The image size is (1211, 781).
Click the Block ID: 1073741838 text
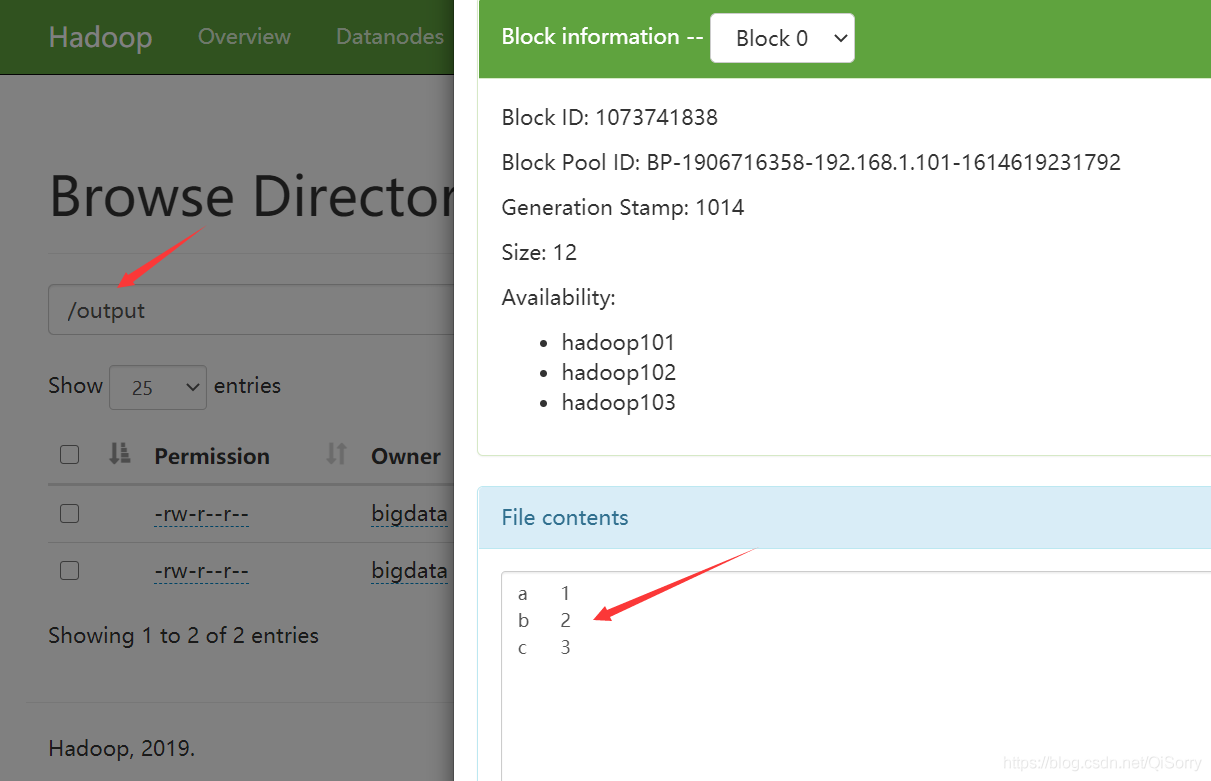tap(610, 118)
